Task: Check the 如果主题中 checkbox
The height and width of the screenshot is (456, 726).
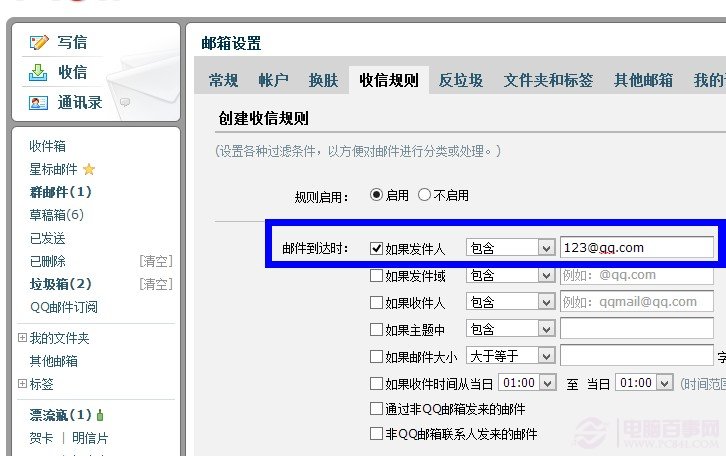Action: click(376, 329)
